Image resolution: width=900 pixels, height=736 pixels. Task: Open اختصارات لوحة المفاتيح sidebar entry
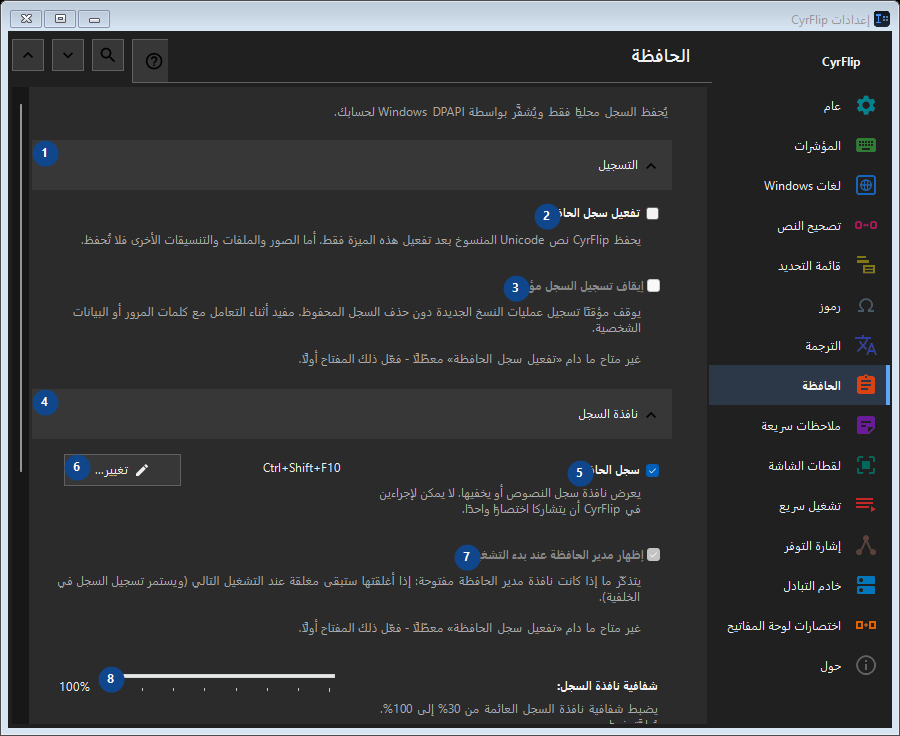799,625
